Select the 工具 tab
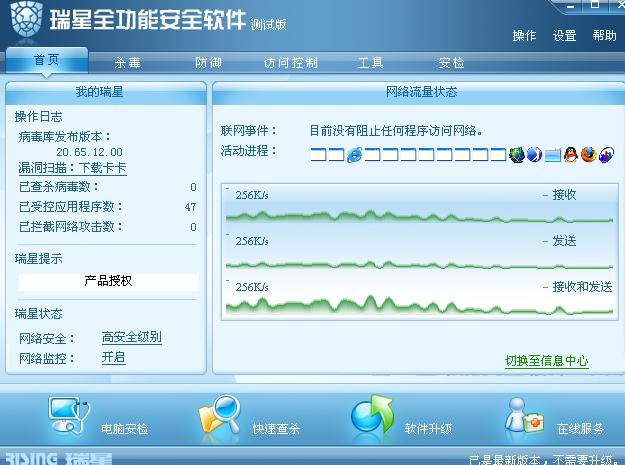This screenshot has height=465, width=625. coord(371,63)
